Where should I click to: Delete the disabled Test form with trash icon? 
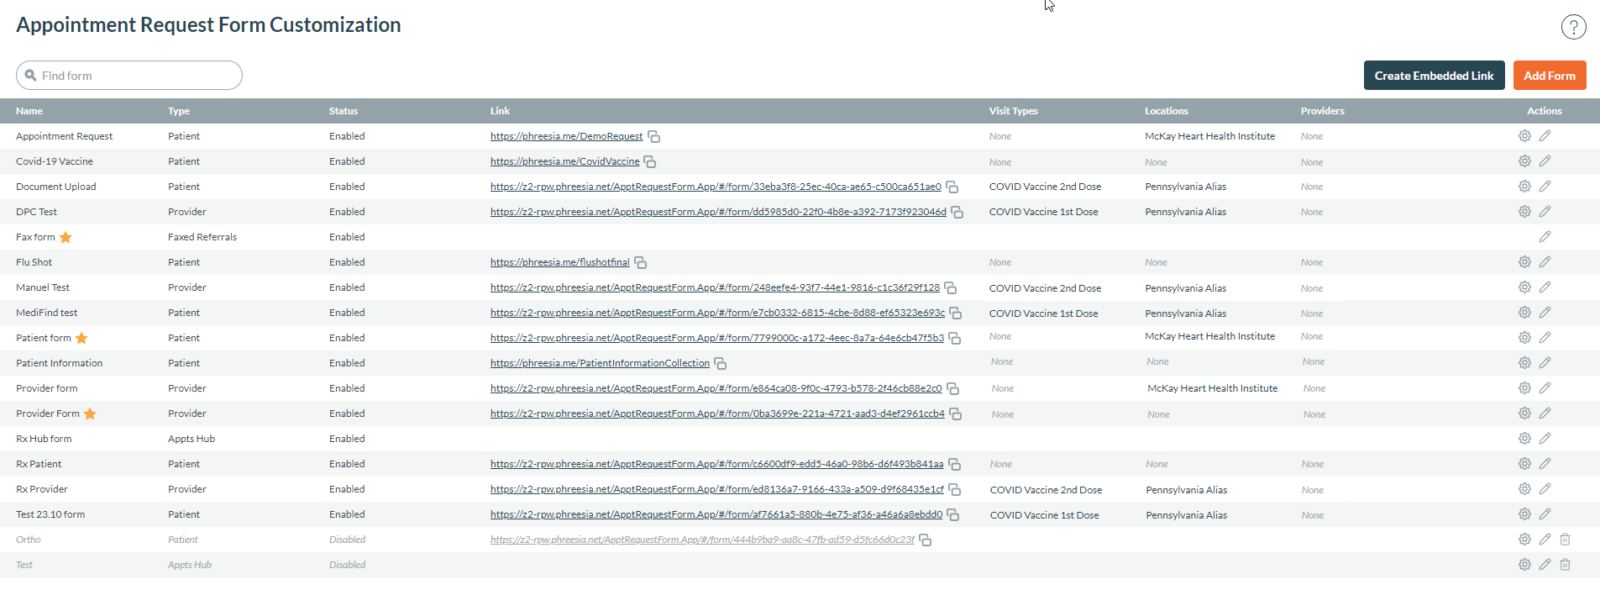coord(1565,564)
